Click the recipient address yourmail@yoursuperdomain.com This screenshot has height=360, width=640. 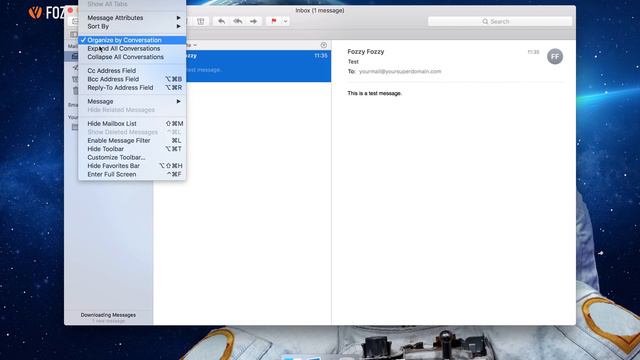coord(400,71)
